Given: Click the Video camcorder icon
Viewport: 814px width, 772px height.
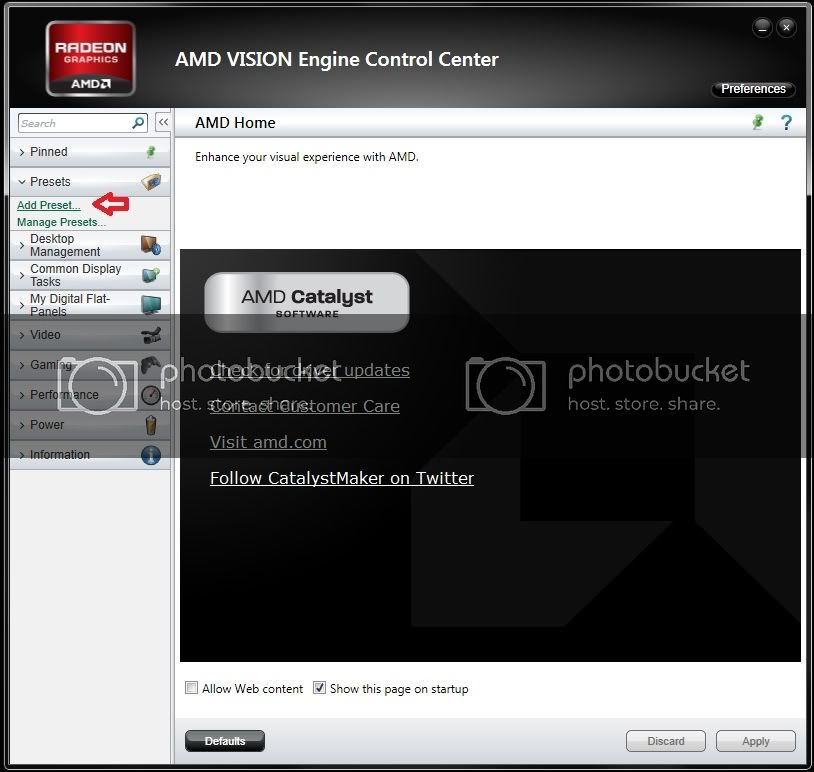Looking at the screenshot, I should click(151, 335).
